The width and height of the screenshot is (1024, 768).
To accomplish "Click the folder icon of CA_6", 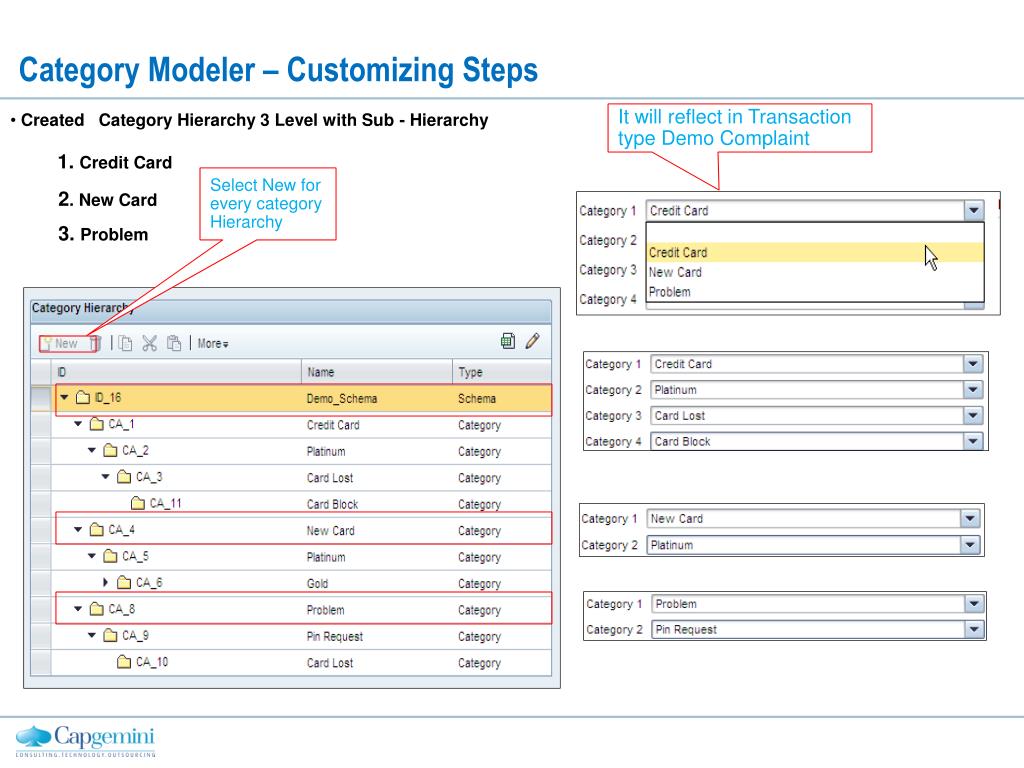I will (x=124, y=583).
